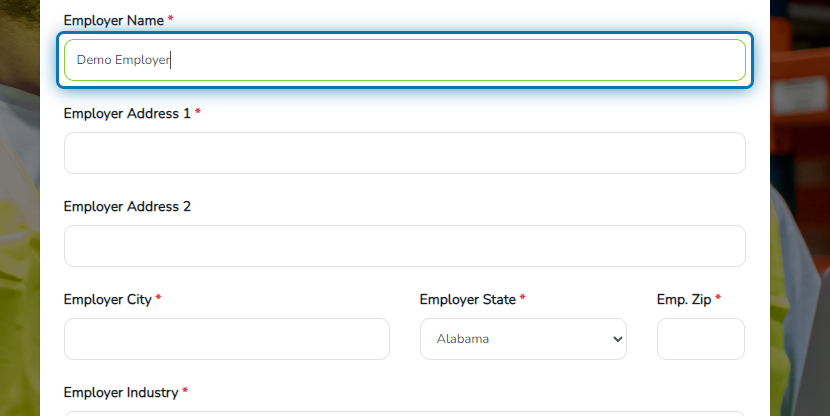Click the Employer Name label

click(x=114, y=21)
